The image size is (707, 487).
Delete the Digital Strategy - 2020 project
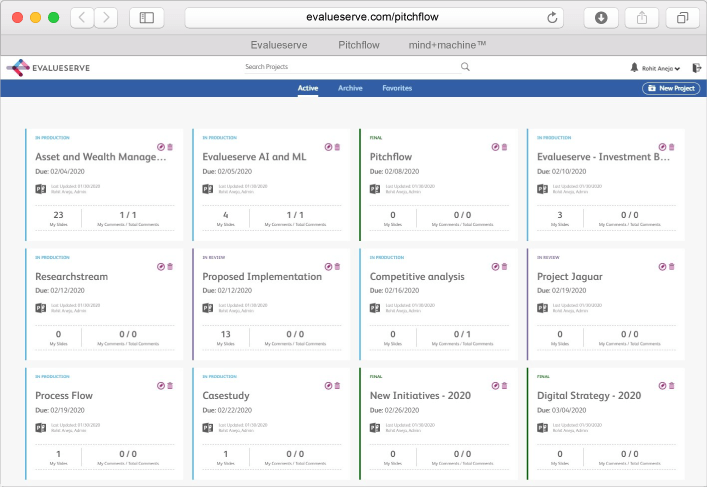point(672,386)
